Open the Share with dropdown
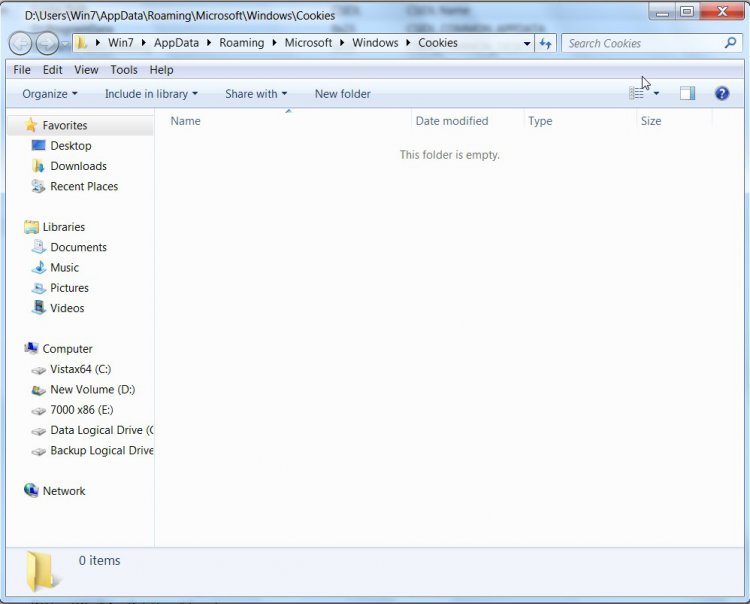 point(256,94)
